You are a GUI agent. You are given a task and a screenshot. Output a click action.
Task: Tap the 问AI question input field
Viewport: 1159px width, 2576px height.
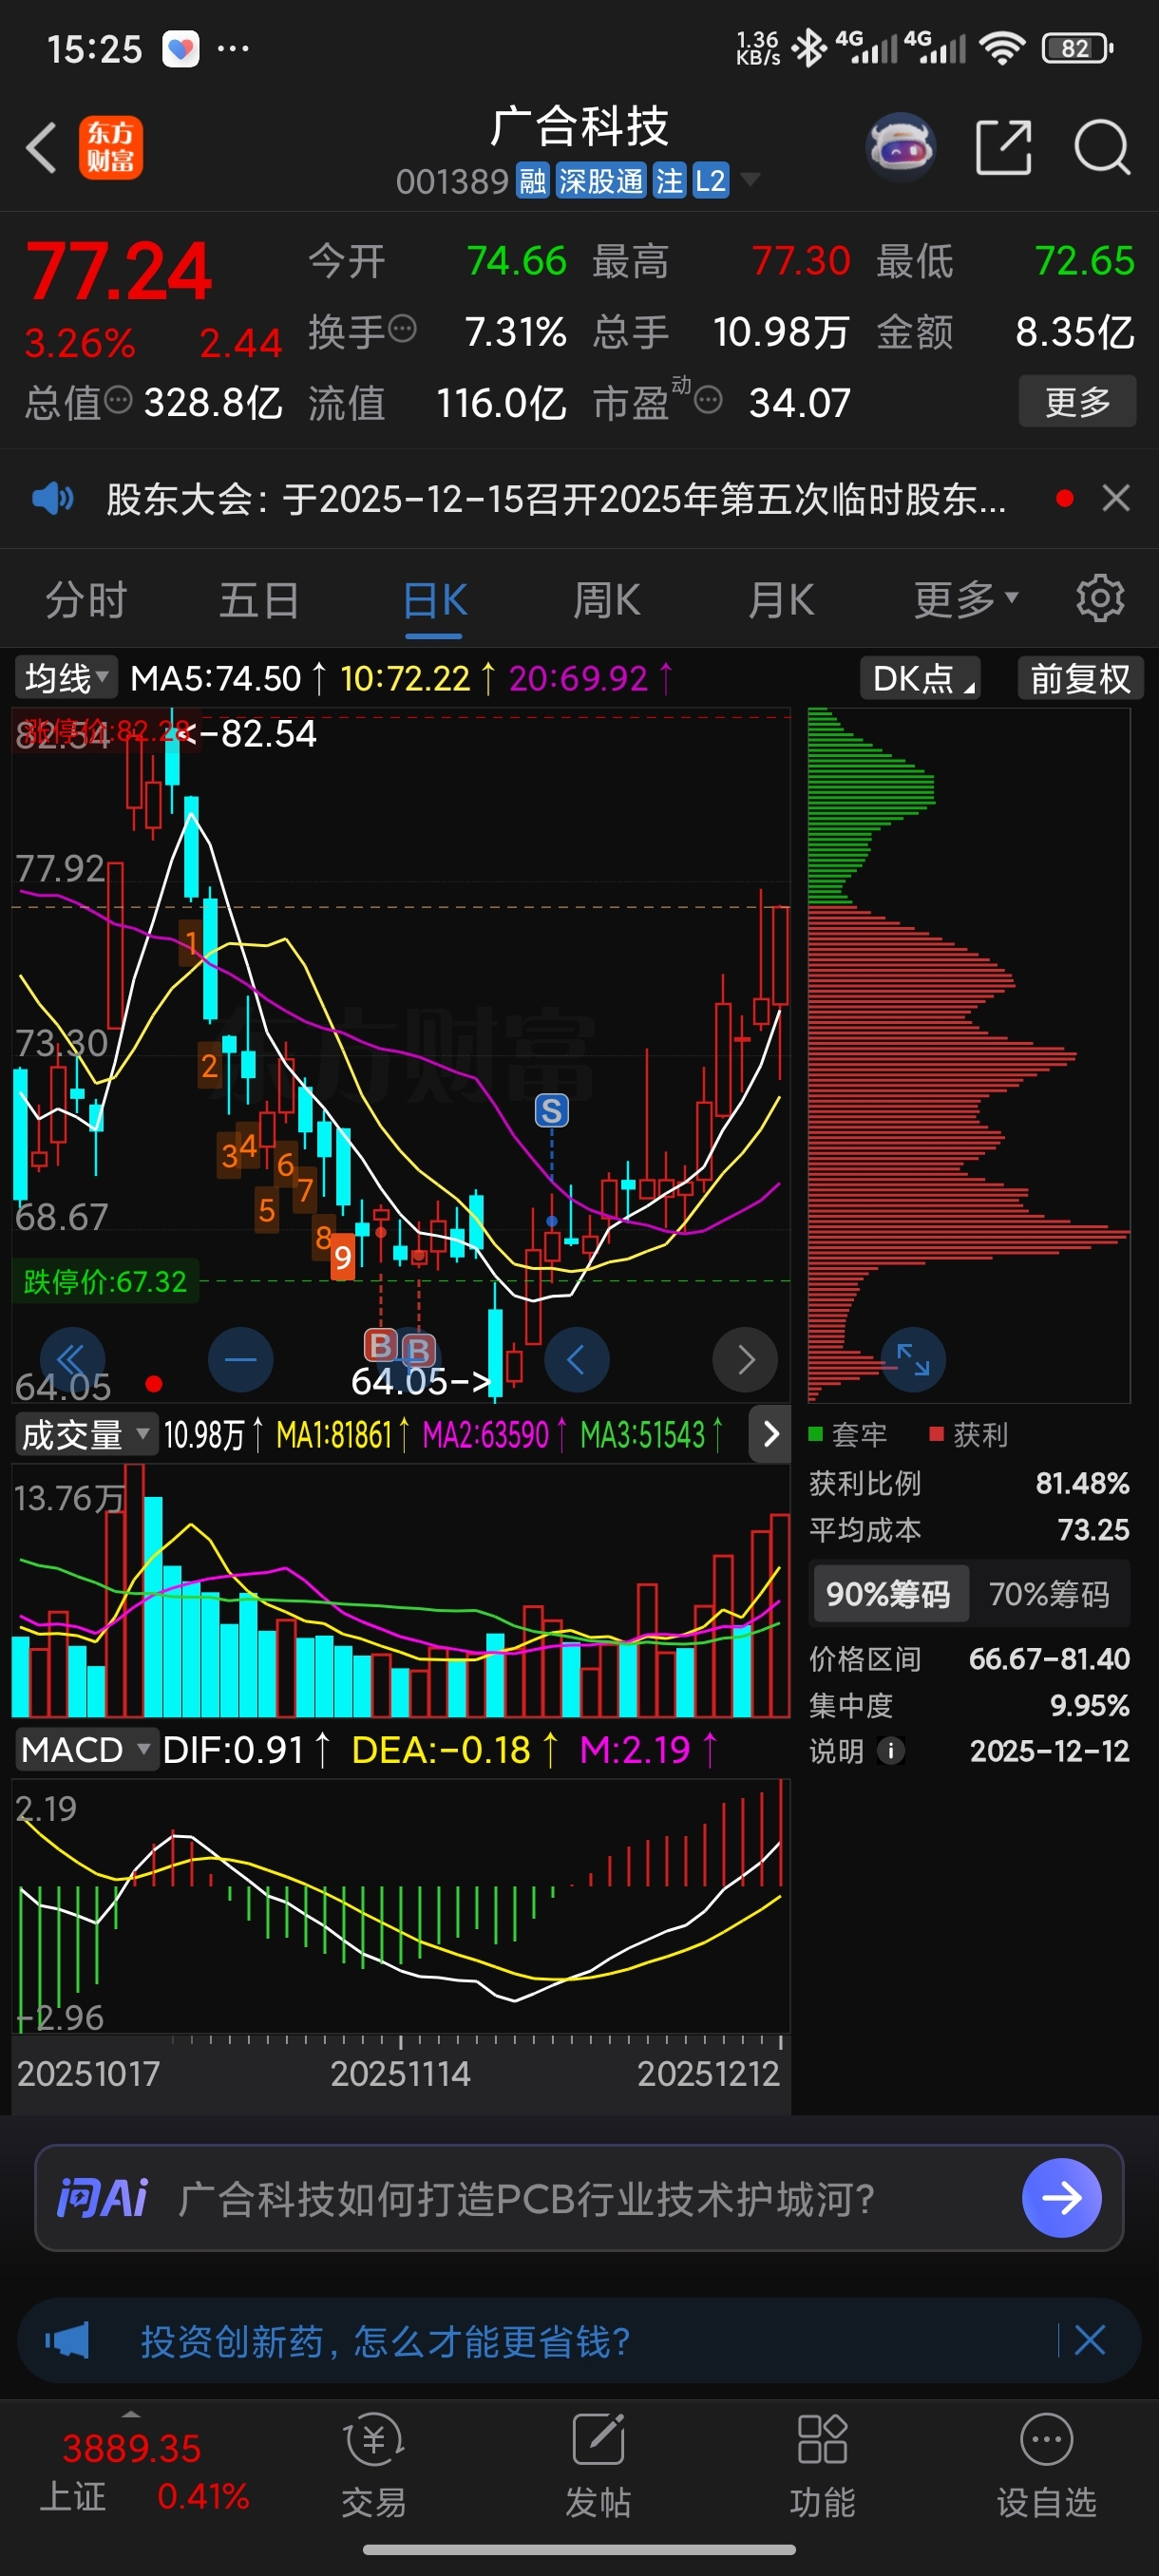coord(580,2197)
